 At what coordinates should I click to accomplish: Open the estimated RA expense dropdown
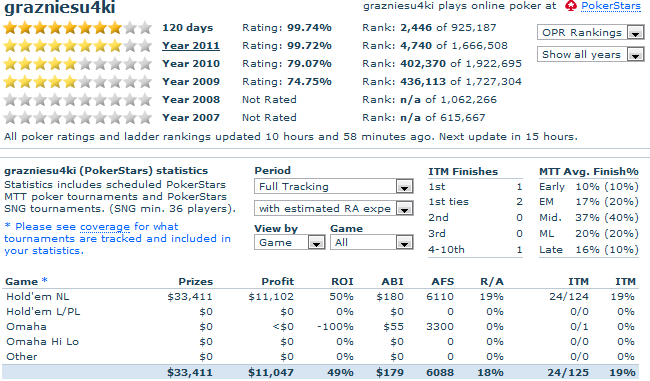click(x=334, y=208)
